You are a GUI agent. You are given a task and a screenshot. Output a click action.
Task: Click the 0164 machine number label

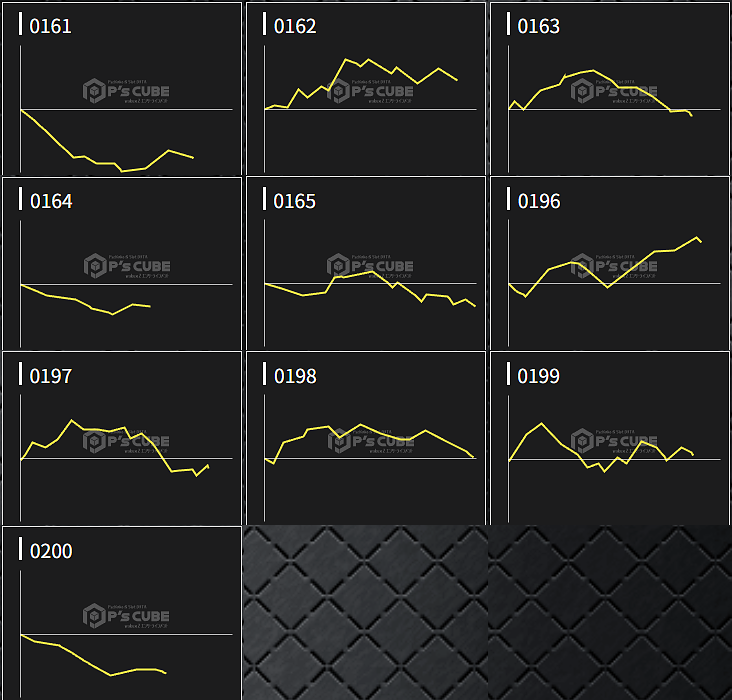coord(51,201)
